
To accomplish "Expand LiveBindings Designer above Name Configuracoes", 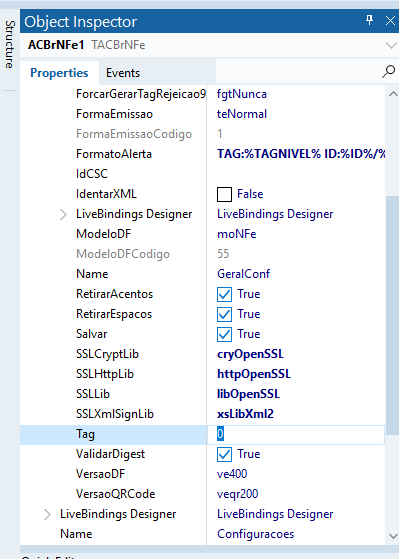I will (47, 514).
